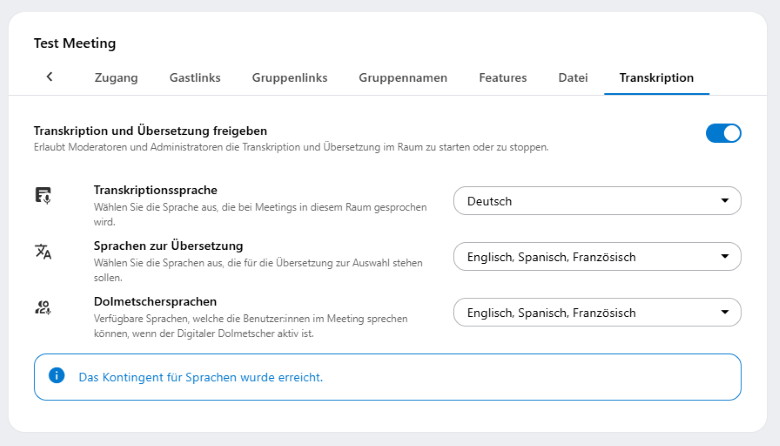The image size is (780, 446).
Task: Click the Test Meeting title
Action: tap(75, 43)
